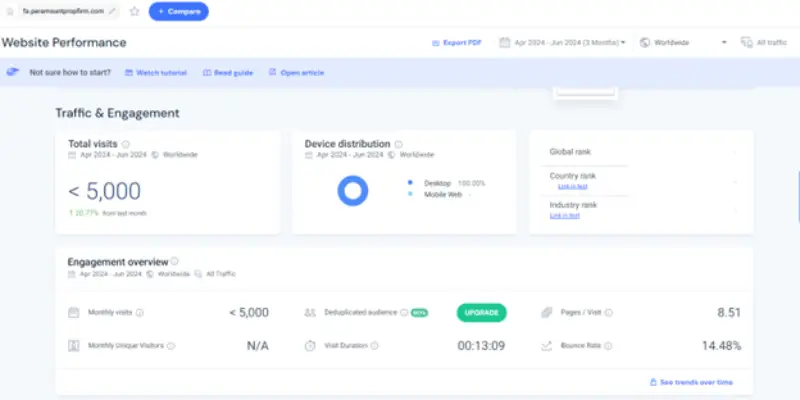
Task: Click the page's vertical scrollbar
Action: pyautogui.click(x=798, y=196)
